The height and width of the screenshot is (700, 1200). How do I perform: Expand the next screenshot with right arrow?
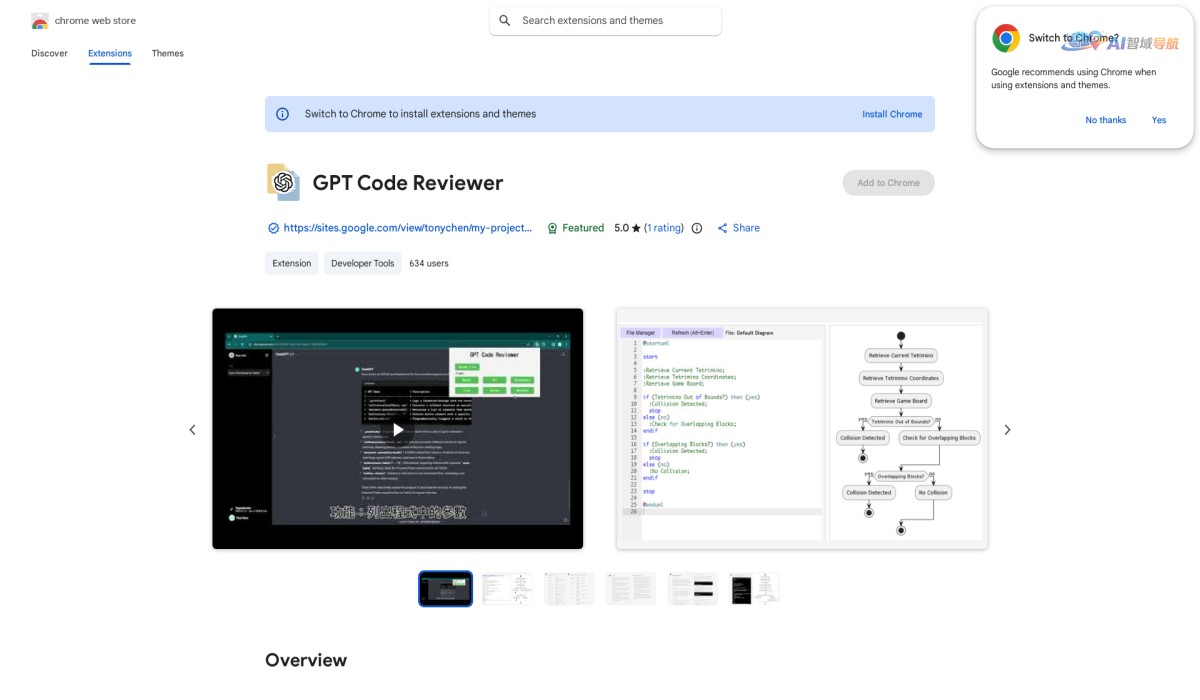pos(1008,429)
